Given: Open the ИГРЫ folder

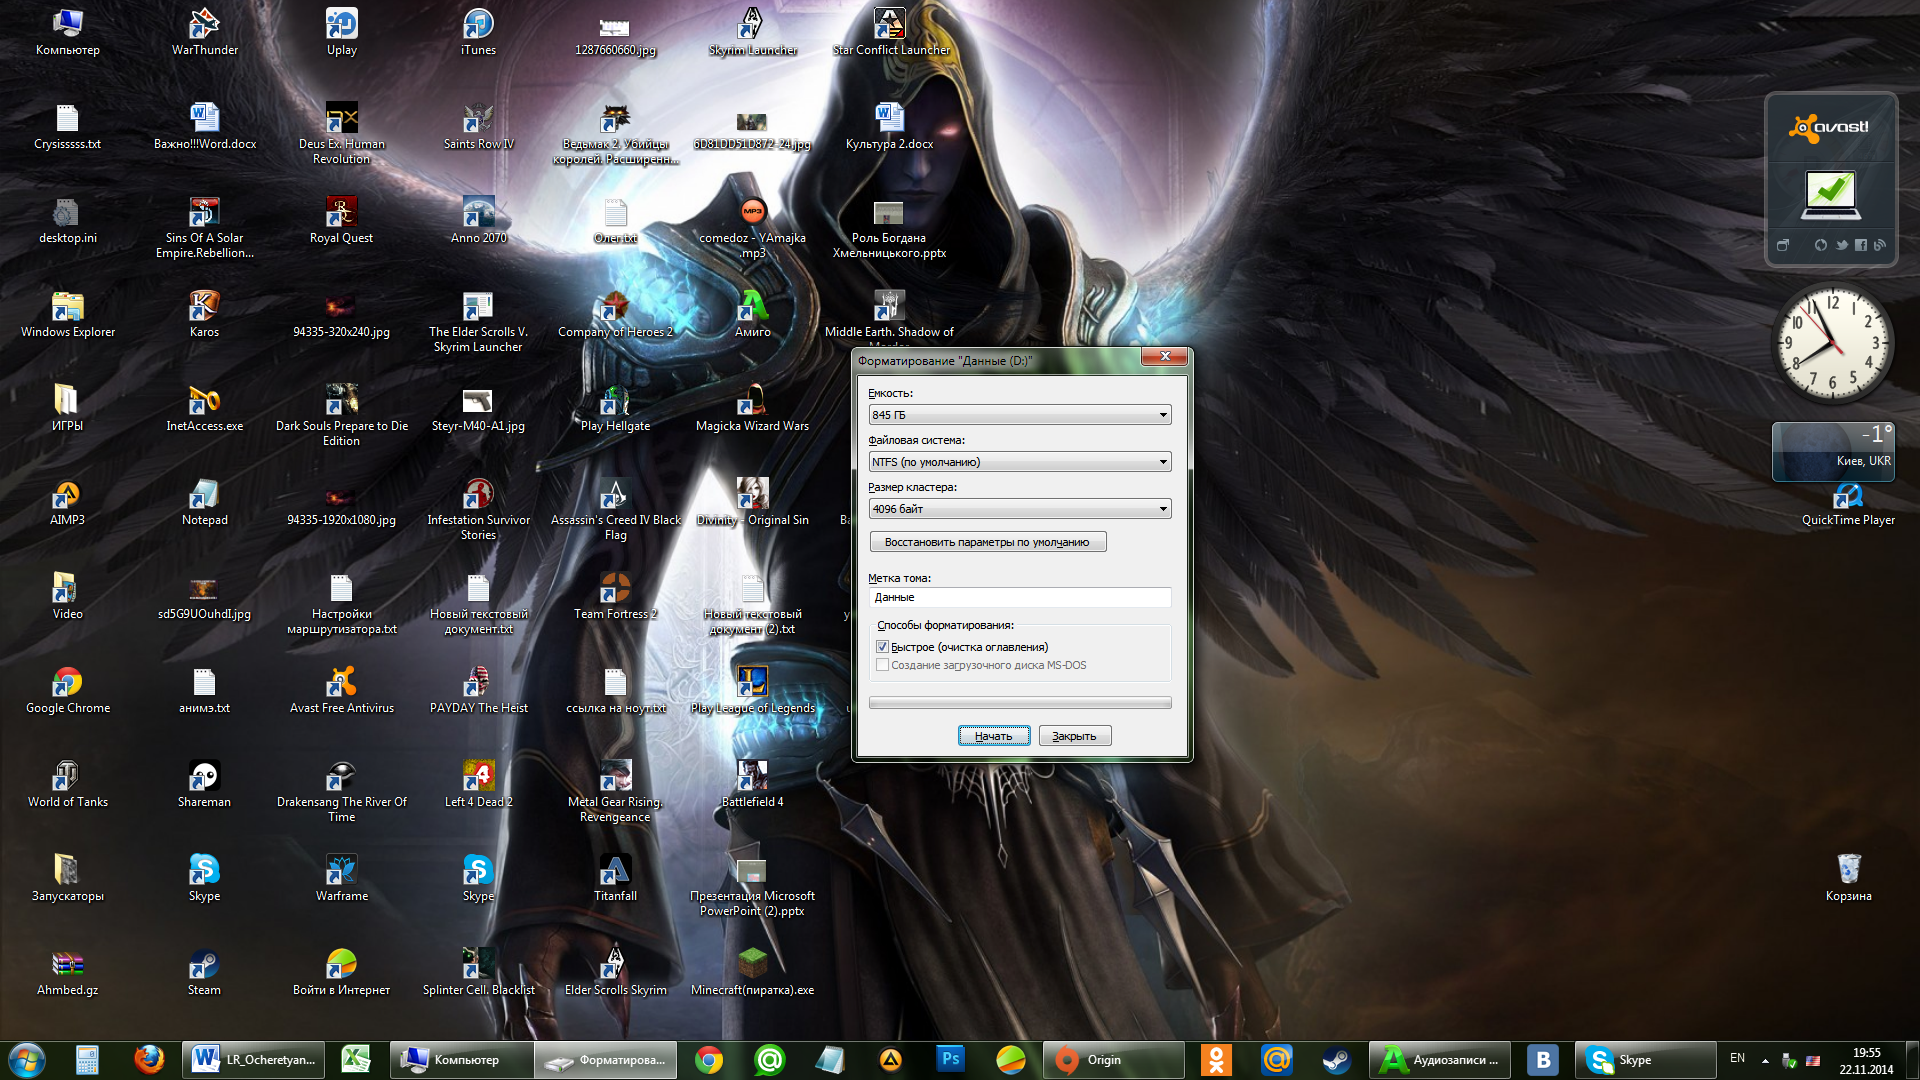Looking at the screenshot, I should 67,408.
